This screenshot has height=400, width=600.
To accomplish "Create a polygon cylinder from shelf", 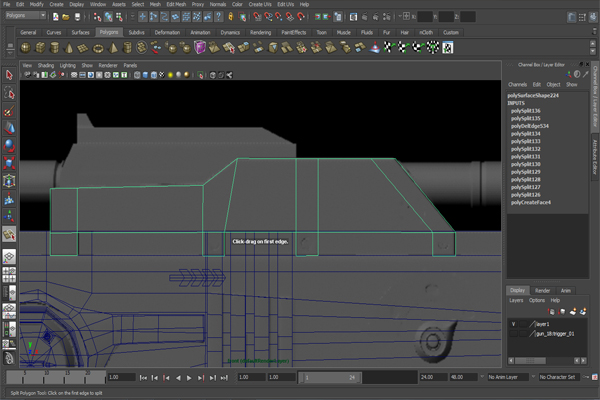I will pos(55,48).
